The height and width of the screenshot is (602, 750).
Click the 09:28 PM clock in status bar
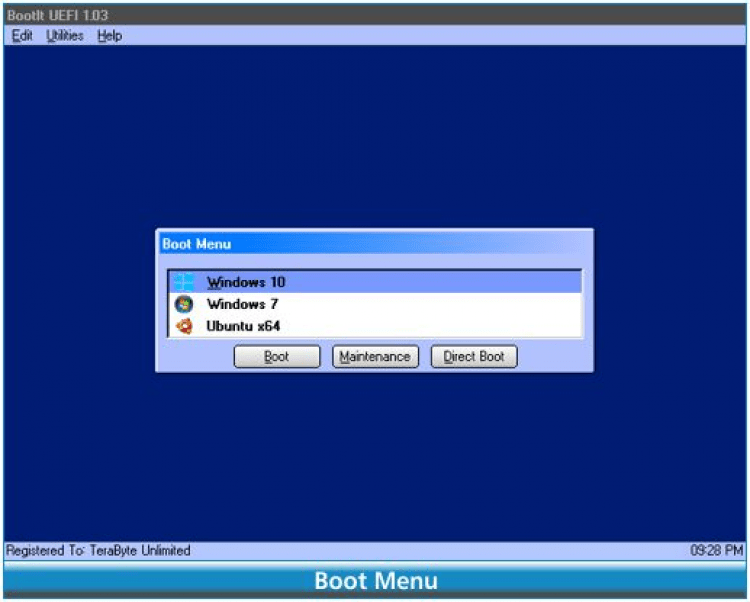[x=716, y=550]
